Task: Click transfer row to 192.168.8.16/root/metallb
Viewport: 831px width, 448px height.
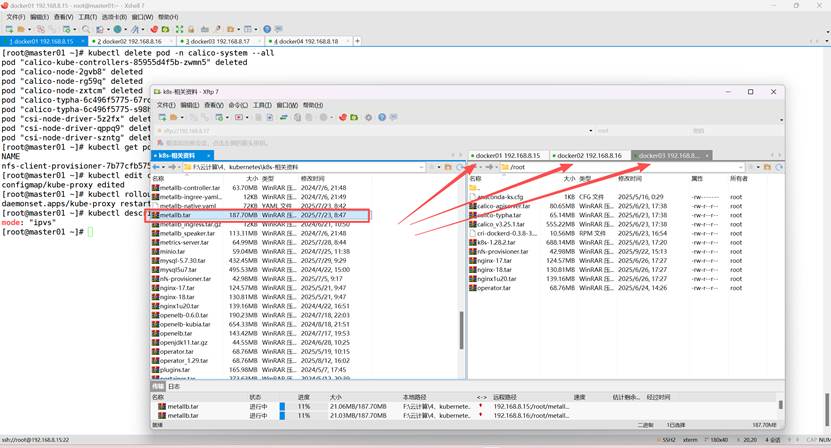Action: [465, 416]
